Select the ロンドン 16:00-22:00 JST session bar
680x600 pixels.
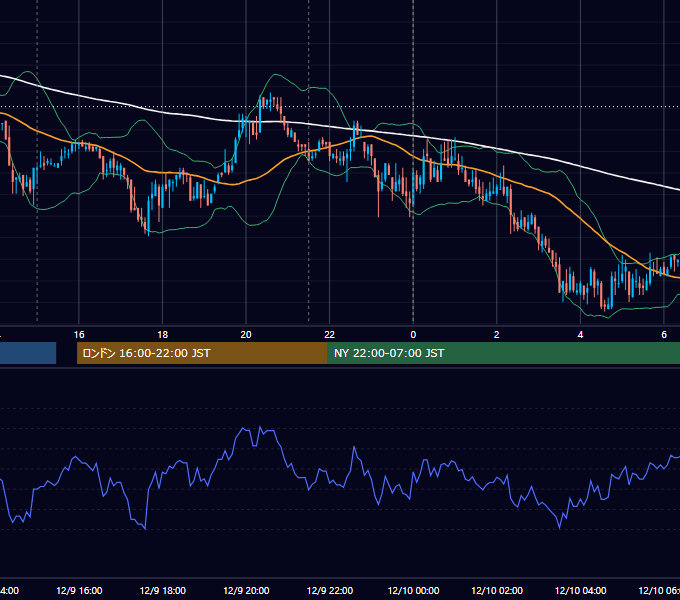pyautogui.click(x=202, y=353)
